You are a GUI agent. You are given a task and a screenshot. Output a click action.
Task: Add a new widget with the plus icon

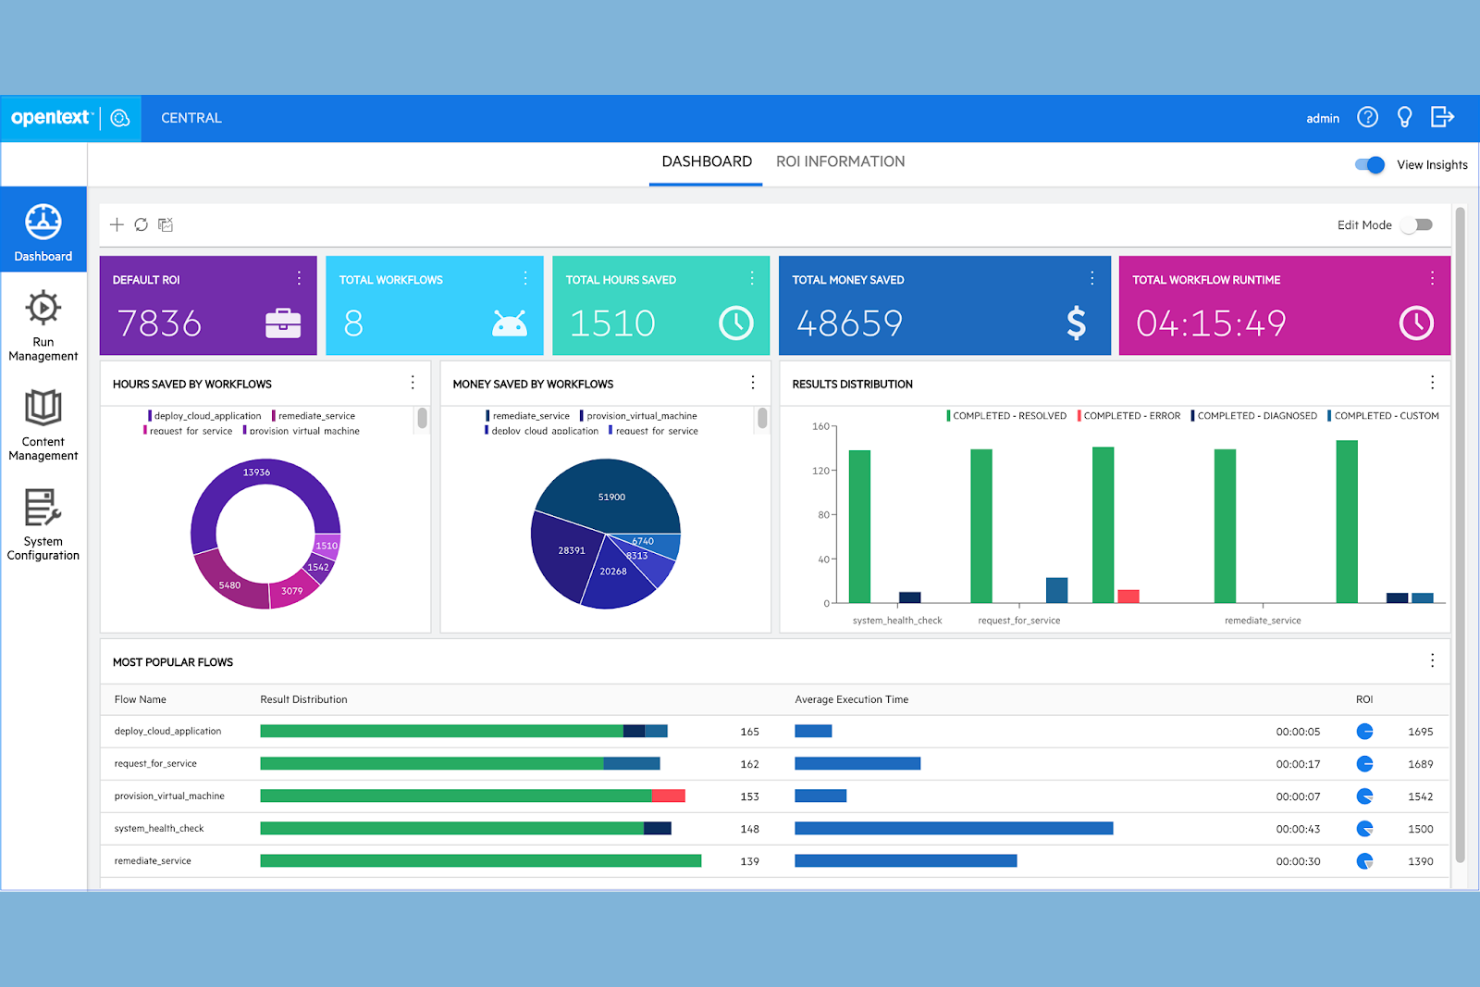coord(117,225)
